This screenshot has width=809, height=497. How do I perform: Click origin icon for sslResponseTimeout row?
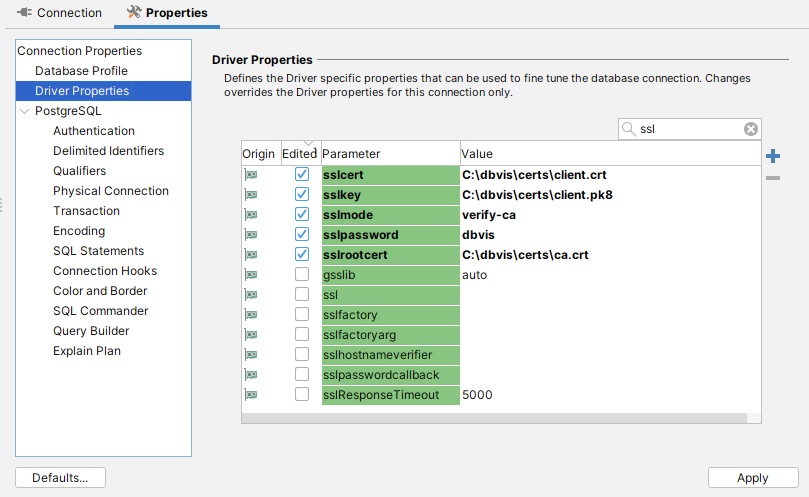pyautogui.click(x=251, y=395)
